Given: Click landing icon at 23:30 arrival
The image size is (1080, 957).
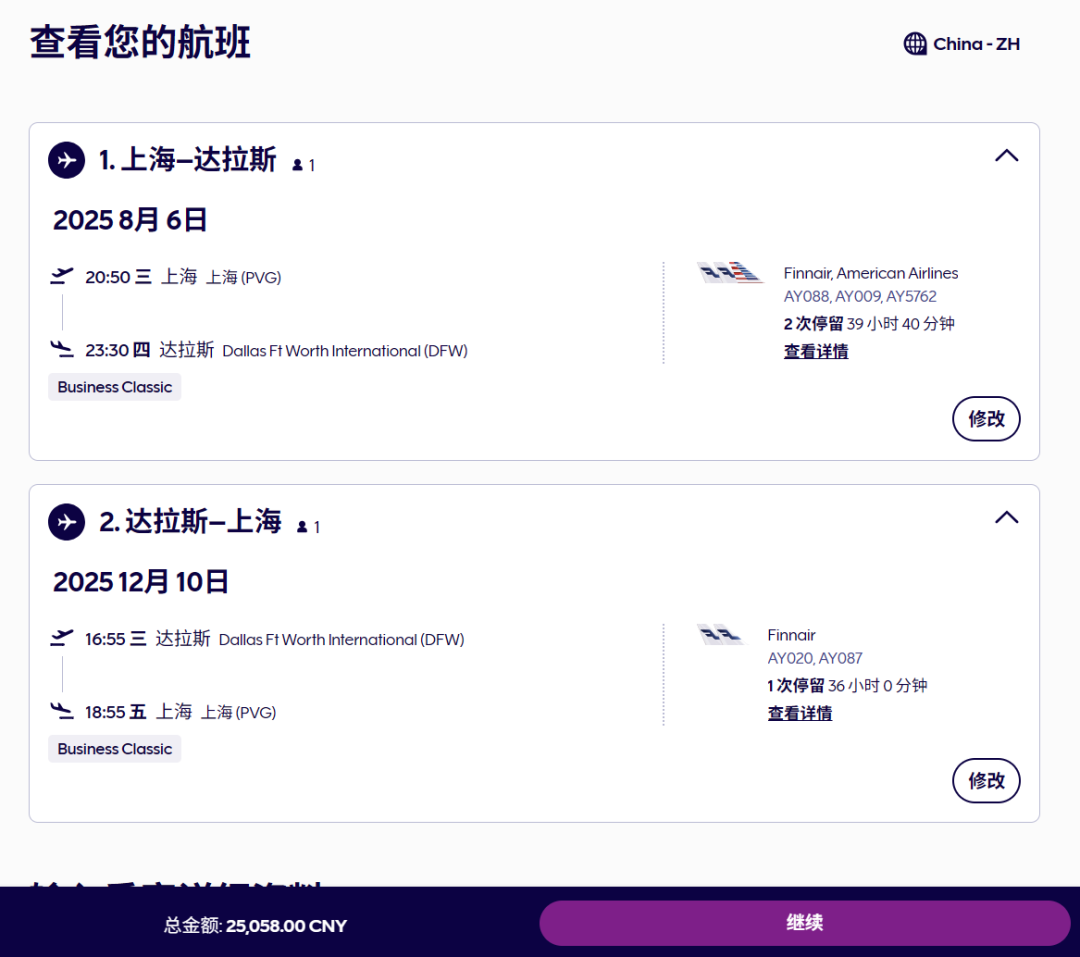Looking at the screenshot, I should (62, 349).
